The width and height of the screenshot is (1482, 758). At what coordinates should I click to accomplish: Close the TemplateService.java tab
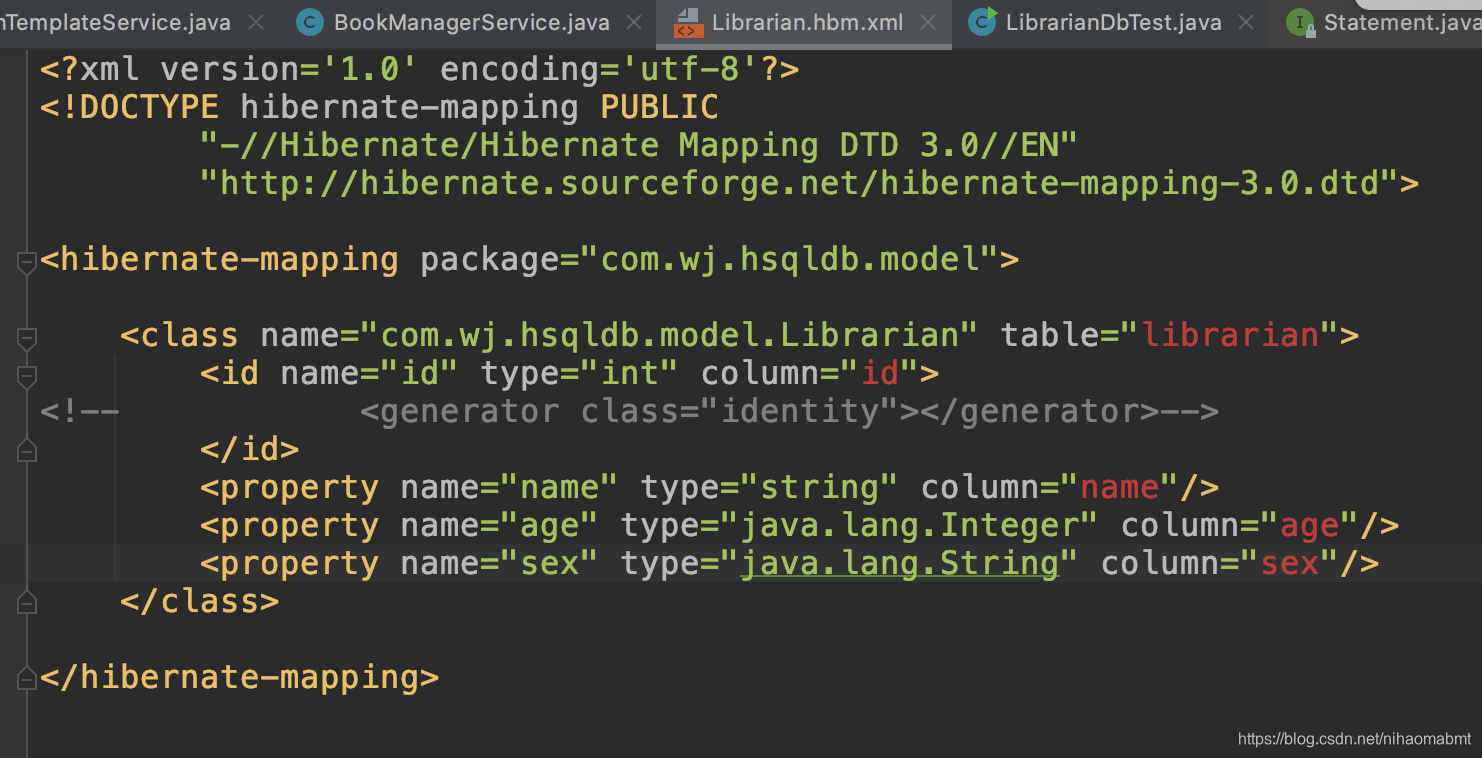[x=256, y=22]
